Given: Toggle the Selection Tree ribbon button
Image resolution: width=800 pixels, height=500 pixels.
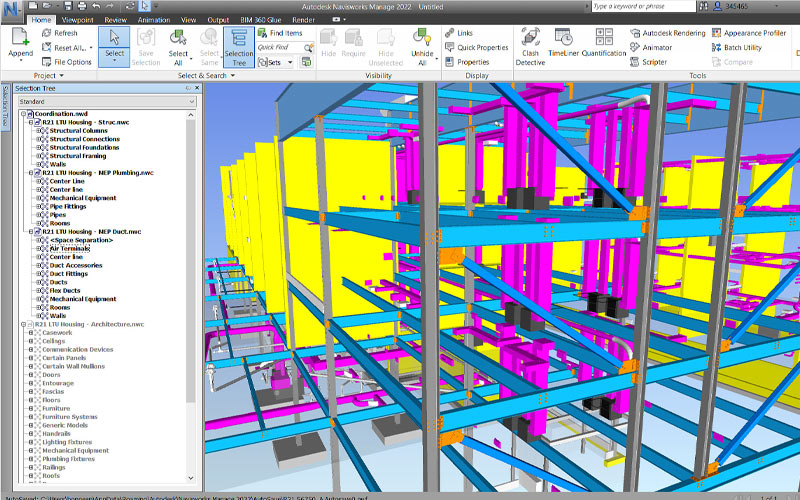Looking at the screenshot, I should (239, 47).
